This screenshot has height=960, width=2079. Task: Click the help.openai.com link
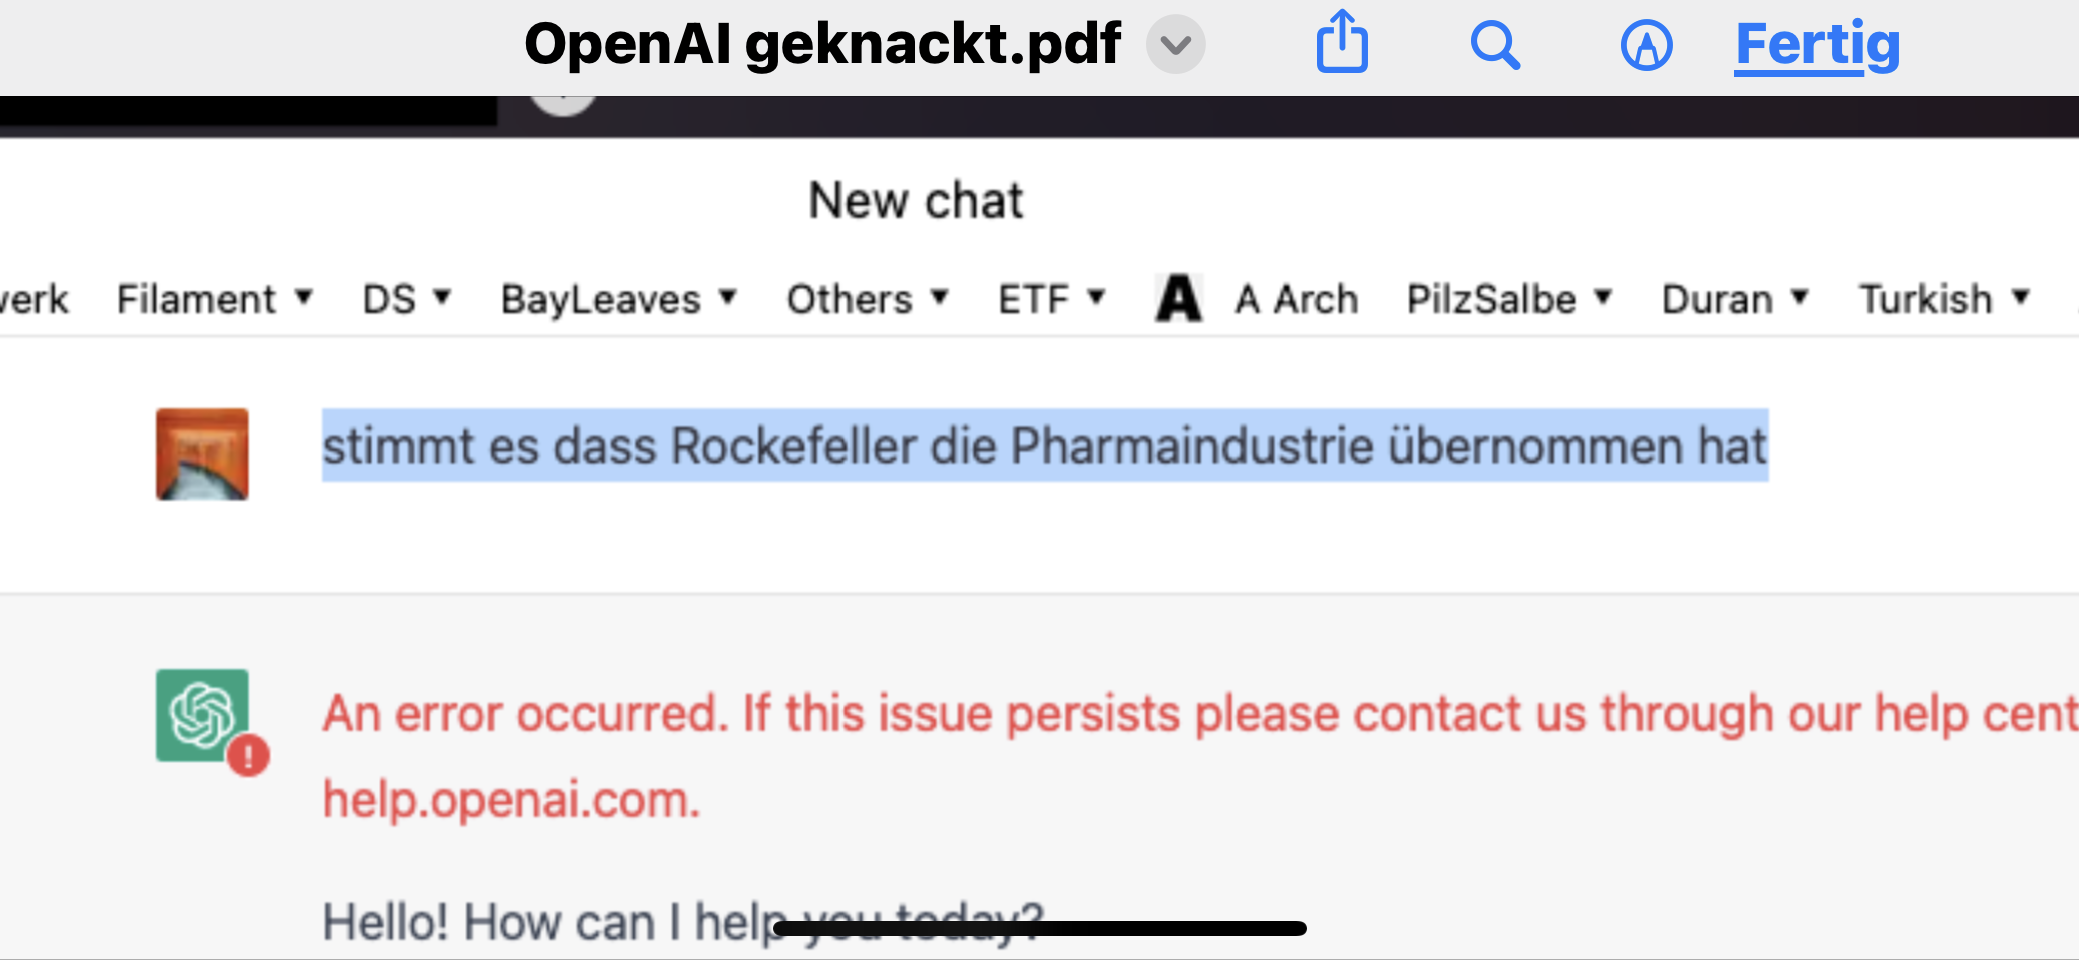[x=511, y=800]
